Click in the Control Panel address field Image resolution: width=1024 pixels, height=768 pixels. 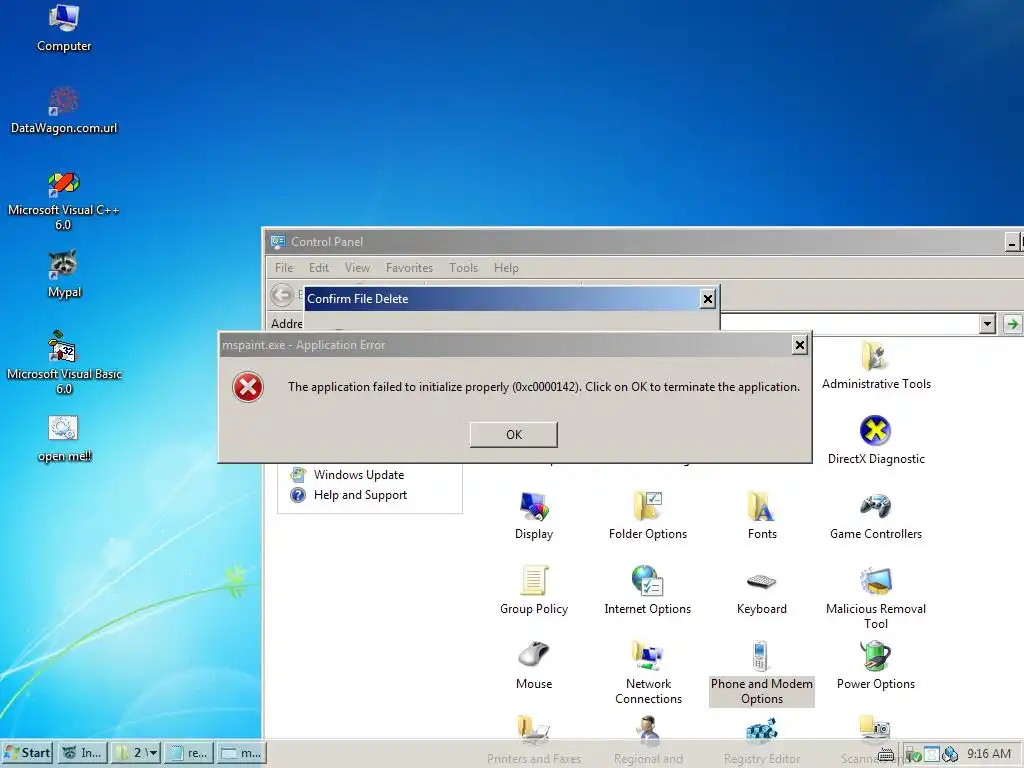click(x=849, y=324)
